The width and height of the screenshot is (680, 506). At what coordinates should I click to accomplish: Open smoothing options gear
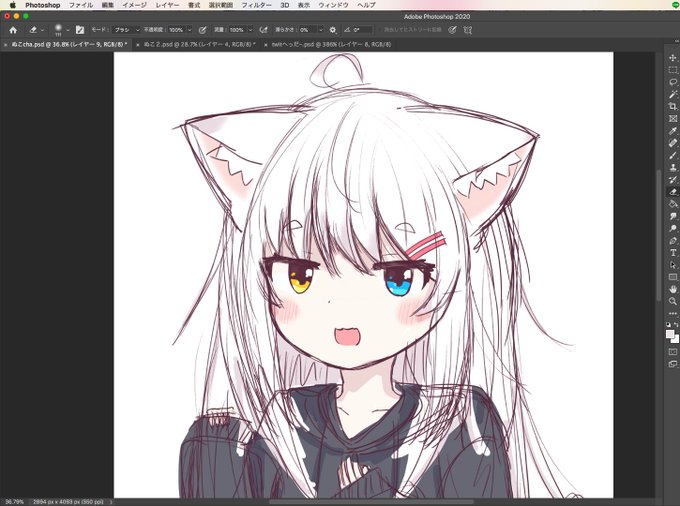333,30
